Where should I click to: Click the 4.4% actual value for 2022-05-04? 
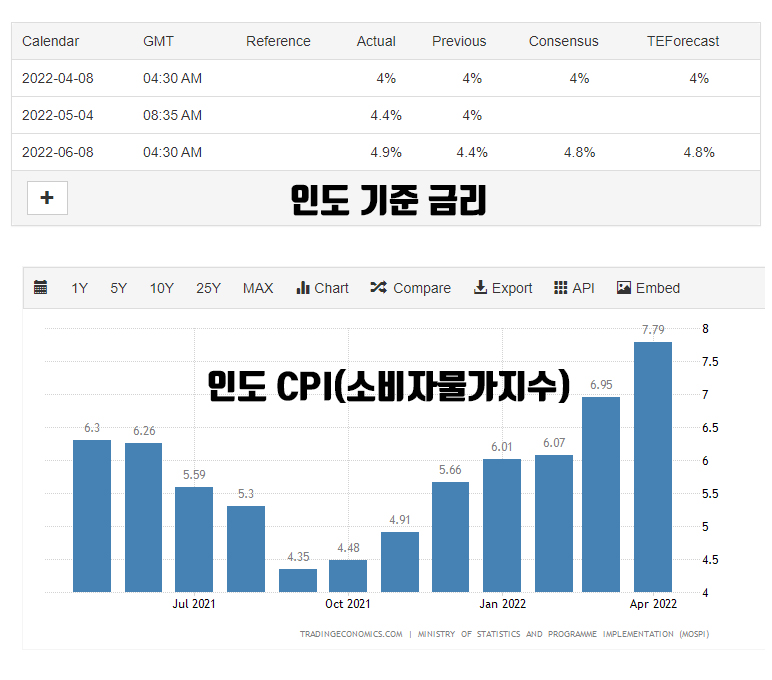(386, 115)
